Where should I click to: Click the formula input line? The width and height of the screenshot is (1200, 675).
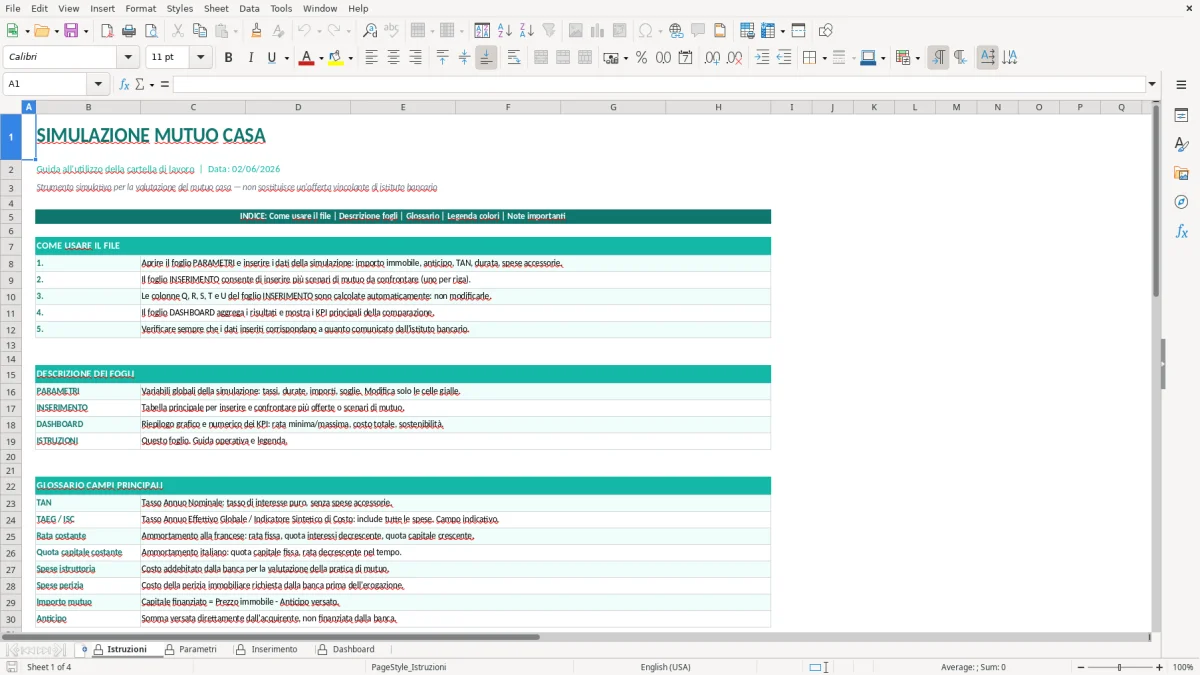pos(659,84)
